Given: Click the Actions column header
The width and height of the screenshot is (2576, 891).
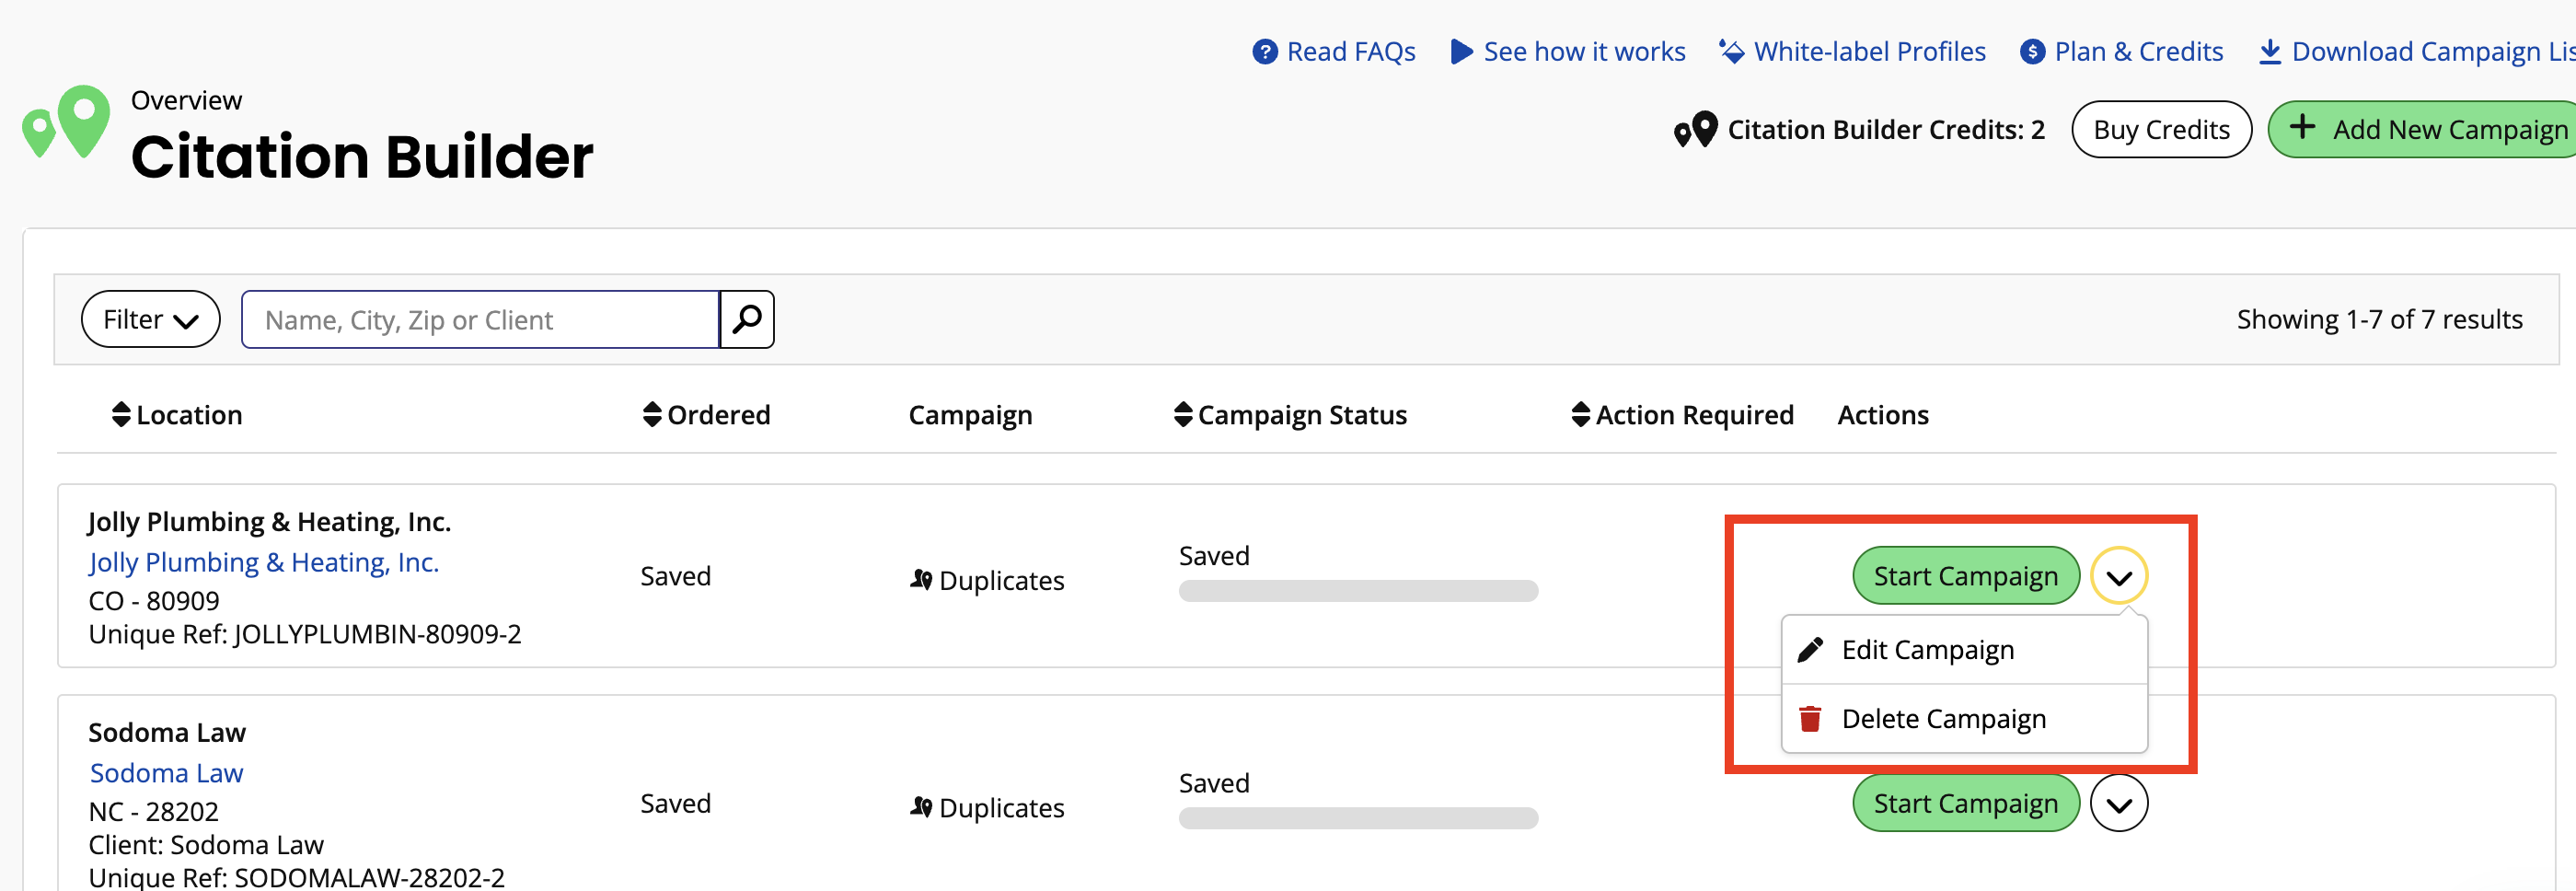Looking at the screenshot, I should pos(1882,414).
